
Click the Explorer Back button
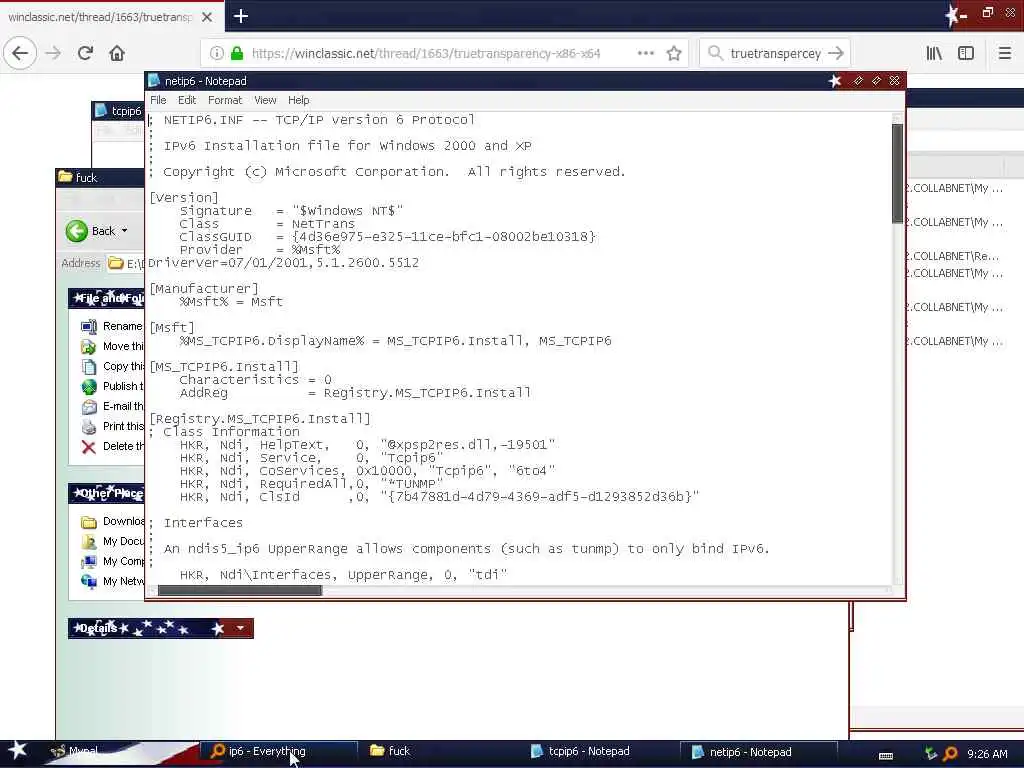pos(90,231)
